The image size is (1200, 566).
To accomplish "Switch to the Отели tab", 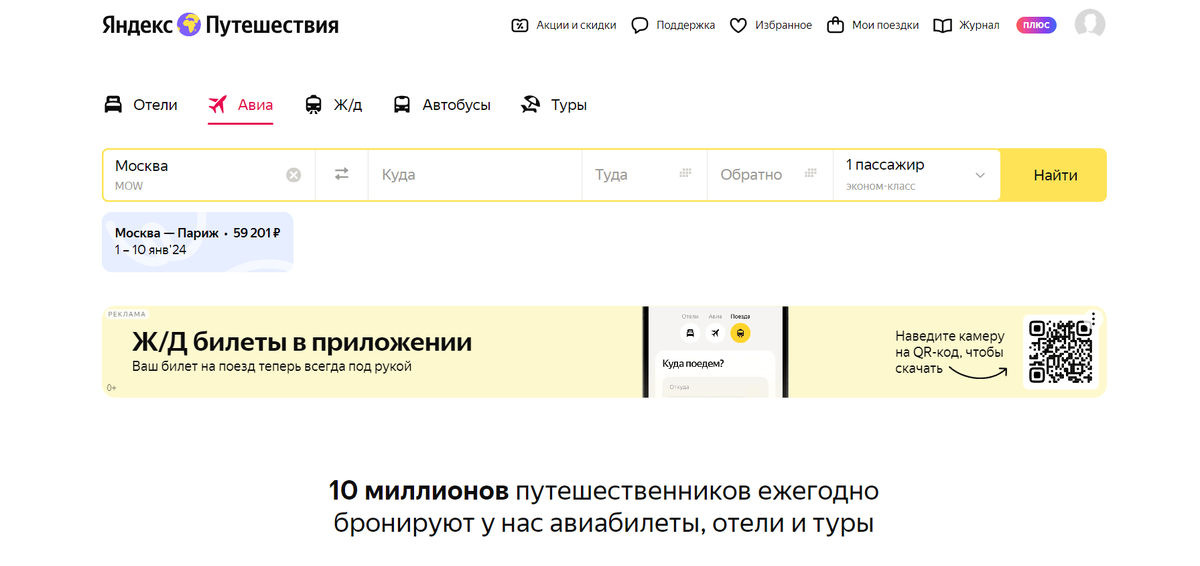I will point(141,105).
